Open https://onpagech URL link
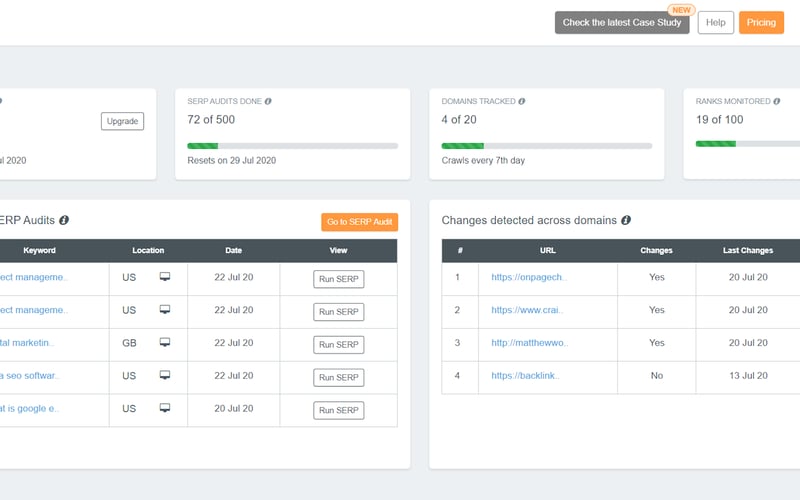This screenshot has height=500, width=800. tap(529, 277)
